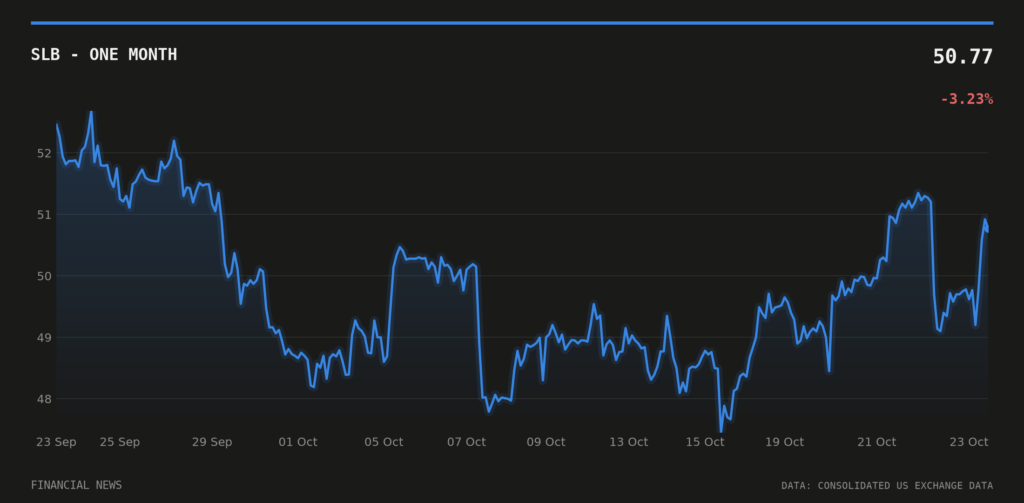1024x503 pixels.
Task: Select the 05 Oct date label
Action: (x=383, y=442)
